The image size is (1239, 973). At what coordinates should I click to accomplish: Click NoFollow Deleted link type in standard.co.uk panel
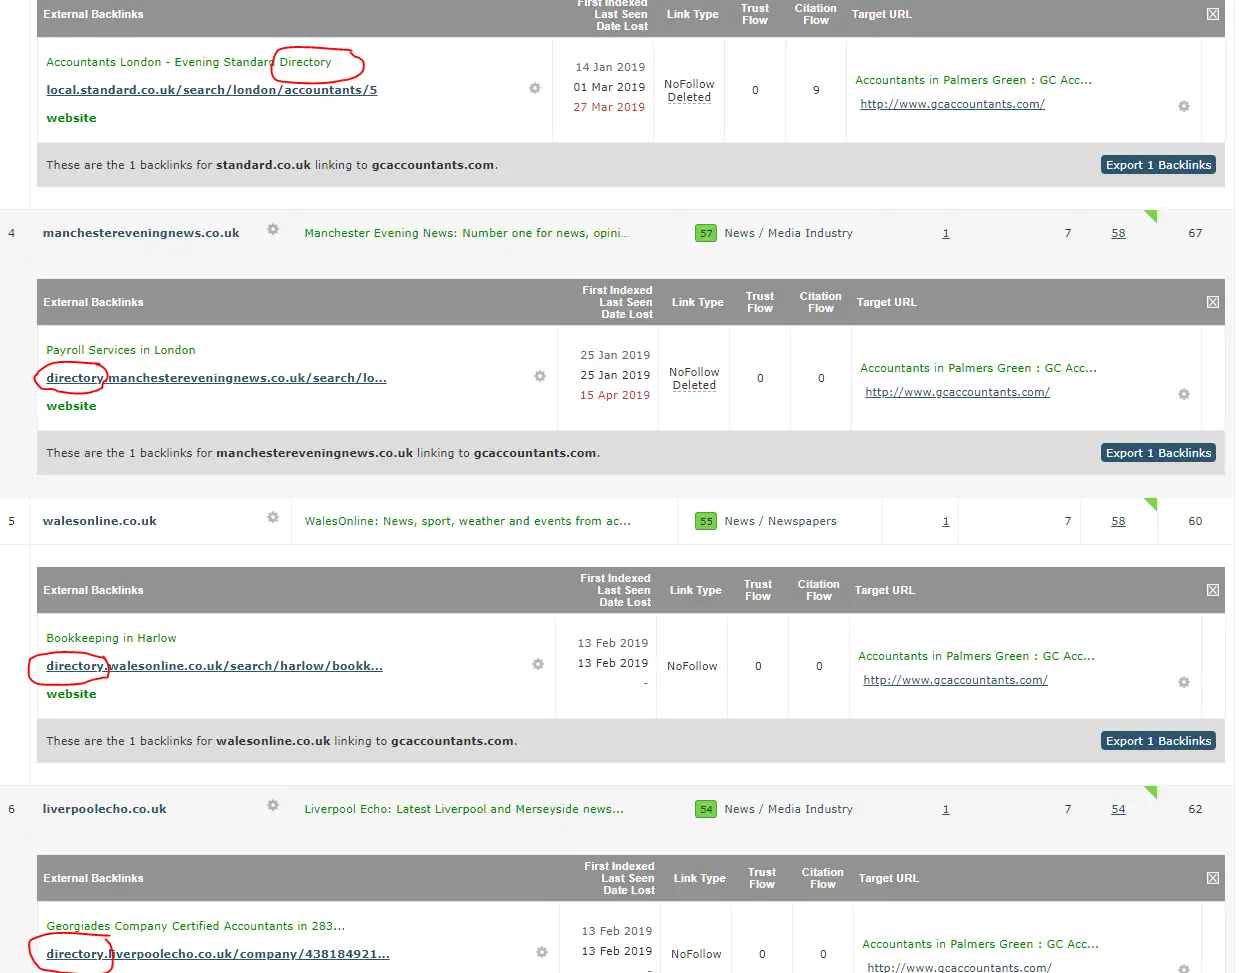(689, 91)
